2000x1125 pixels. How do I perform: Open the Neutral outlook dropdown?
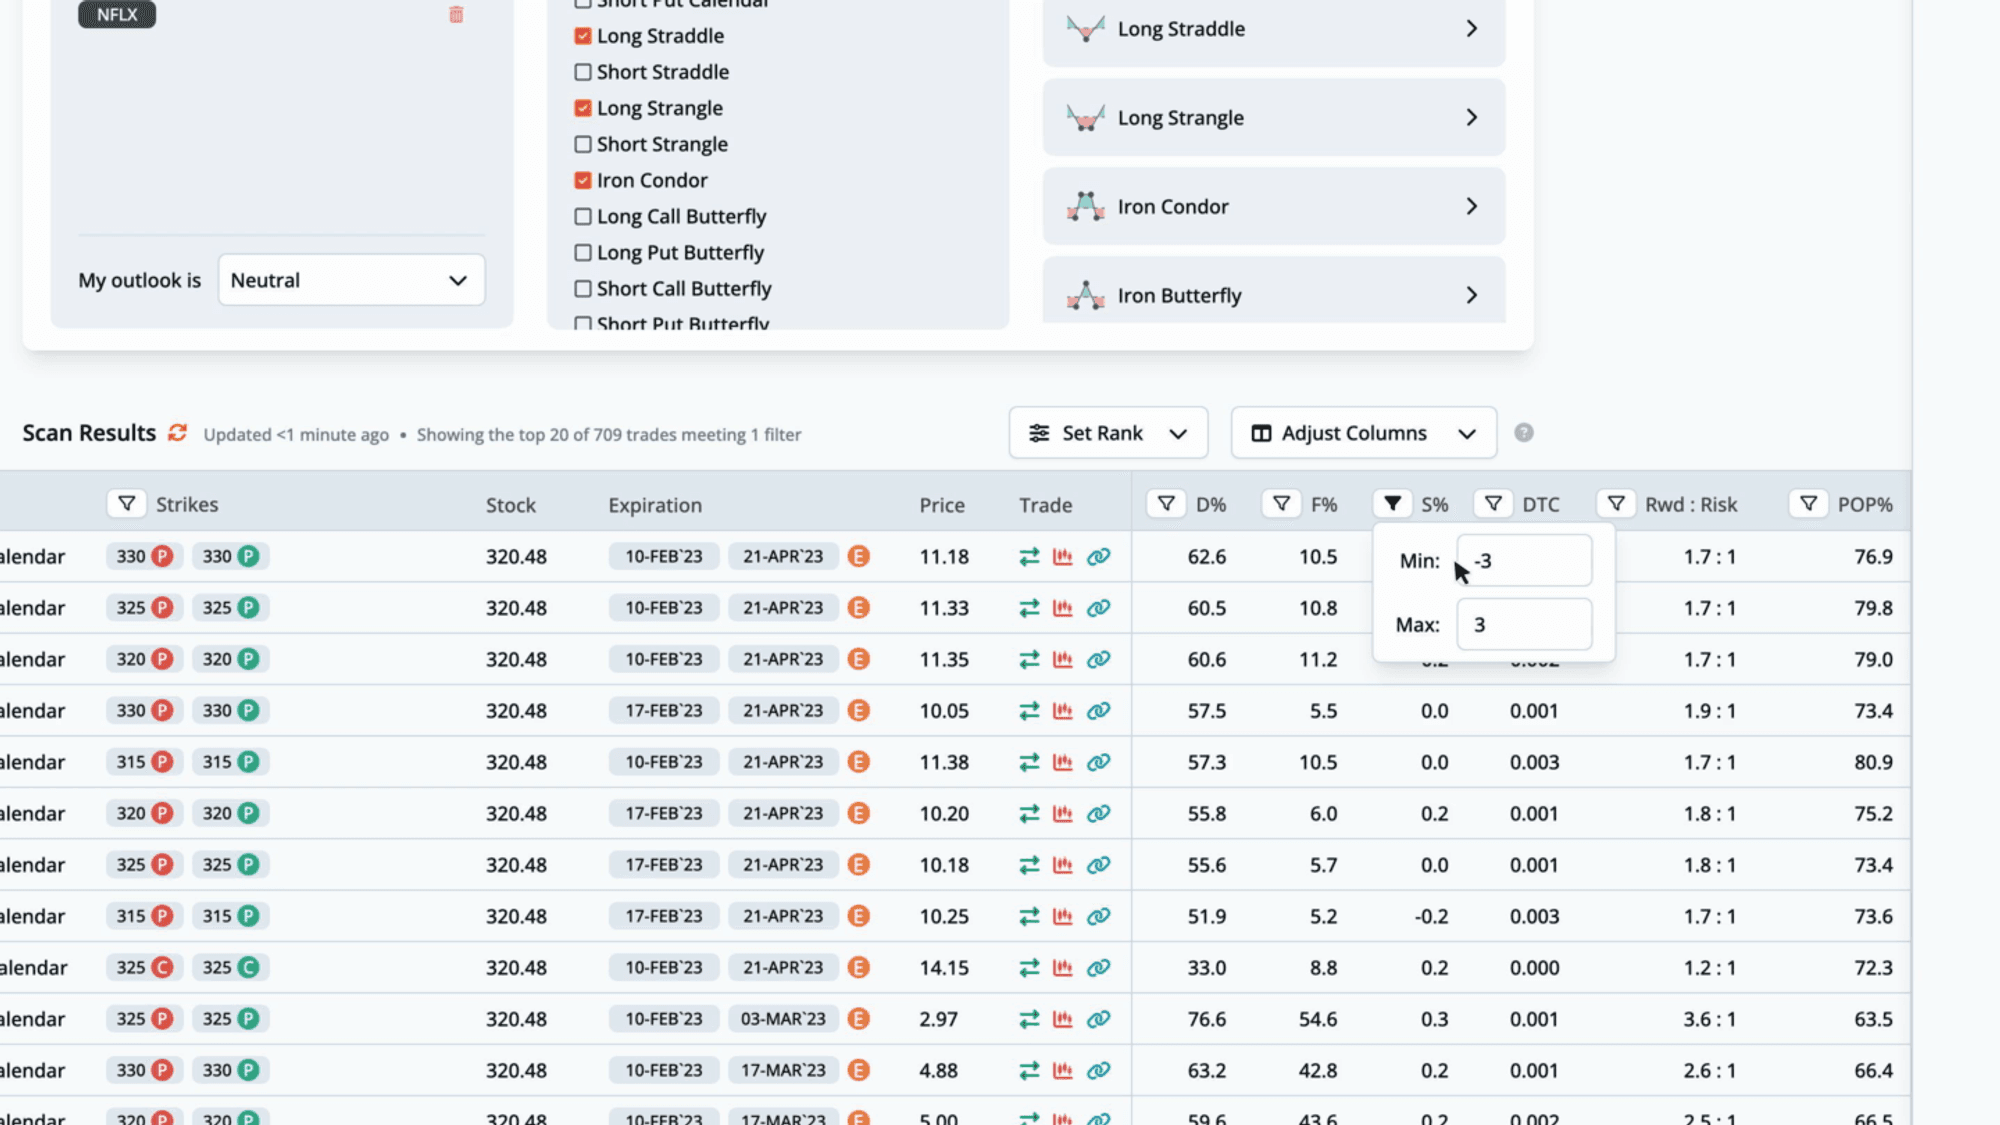351,280
